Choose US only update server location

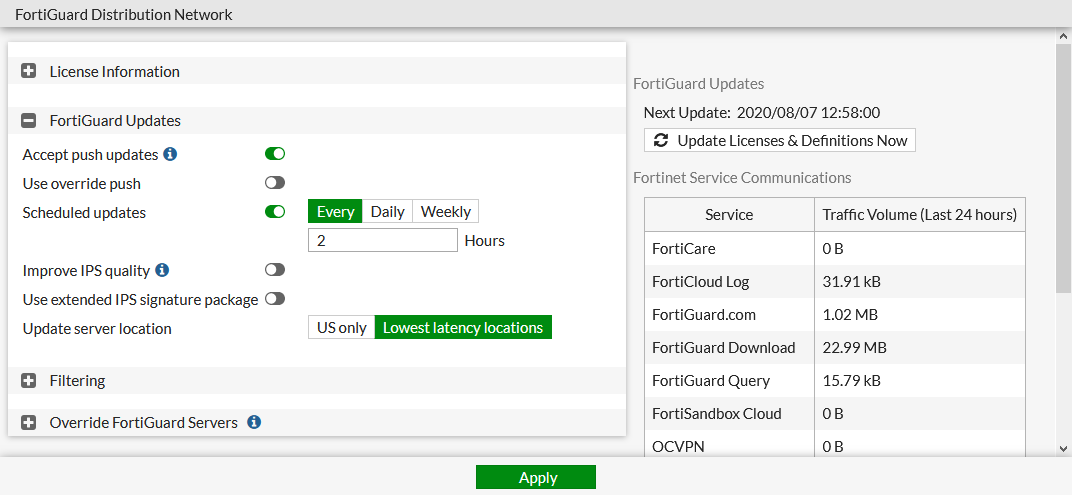pyautogui.click(x=341, y=328)
